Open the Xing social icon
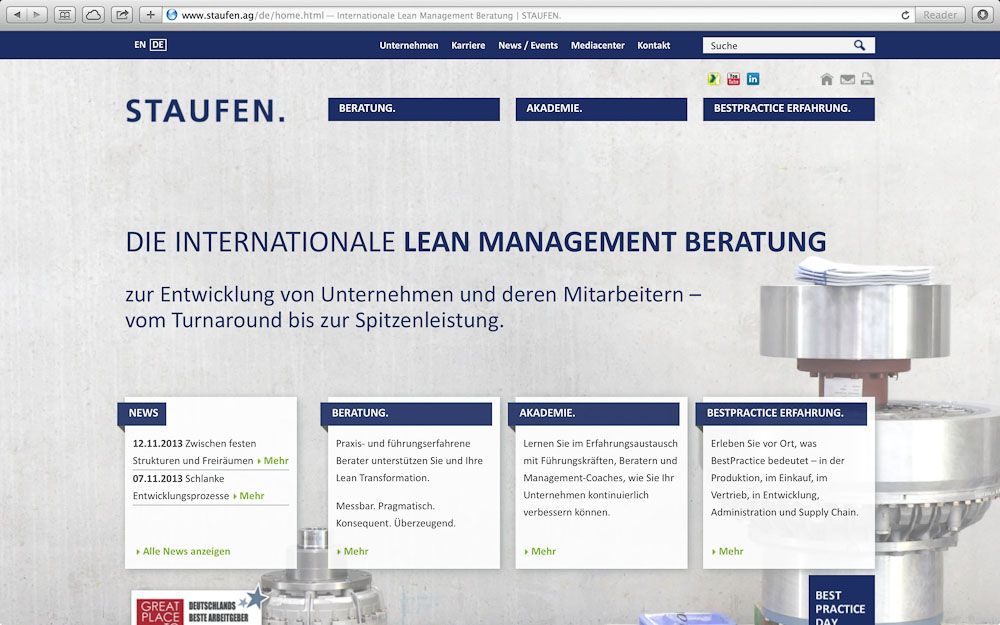This screenshot has width=1000, height=625. (x=714, y=79)
